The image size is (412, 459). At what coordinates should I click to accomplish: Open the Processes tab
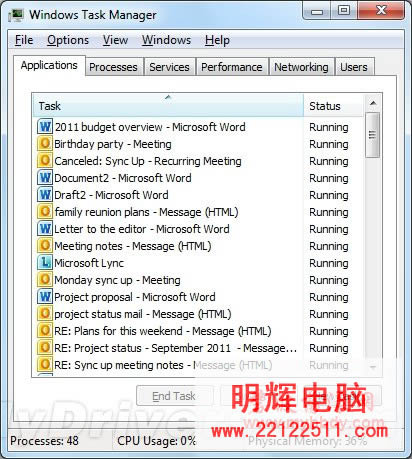pos(113,67)
